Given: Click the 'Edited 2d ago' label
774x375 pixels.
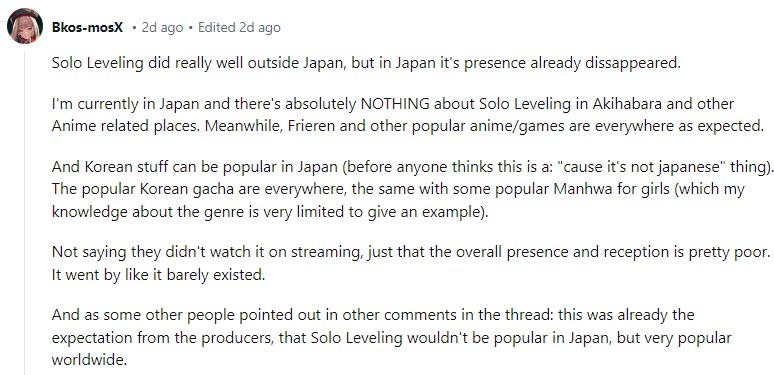Looking at the screenshot, I should pos(239,28).
